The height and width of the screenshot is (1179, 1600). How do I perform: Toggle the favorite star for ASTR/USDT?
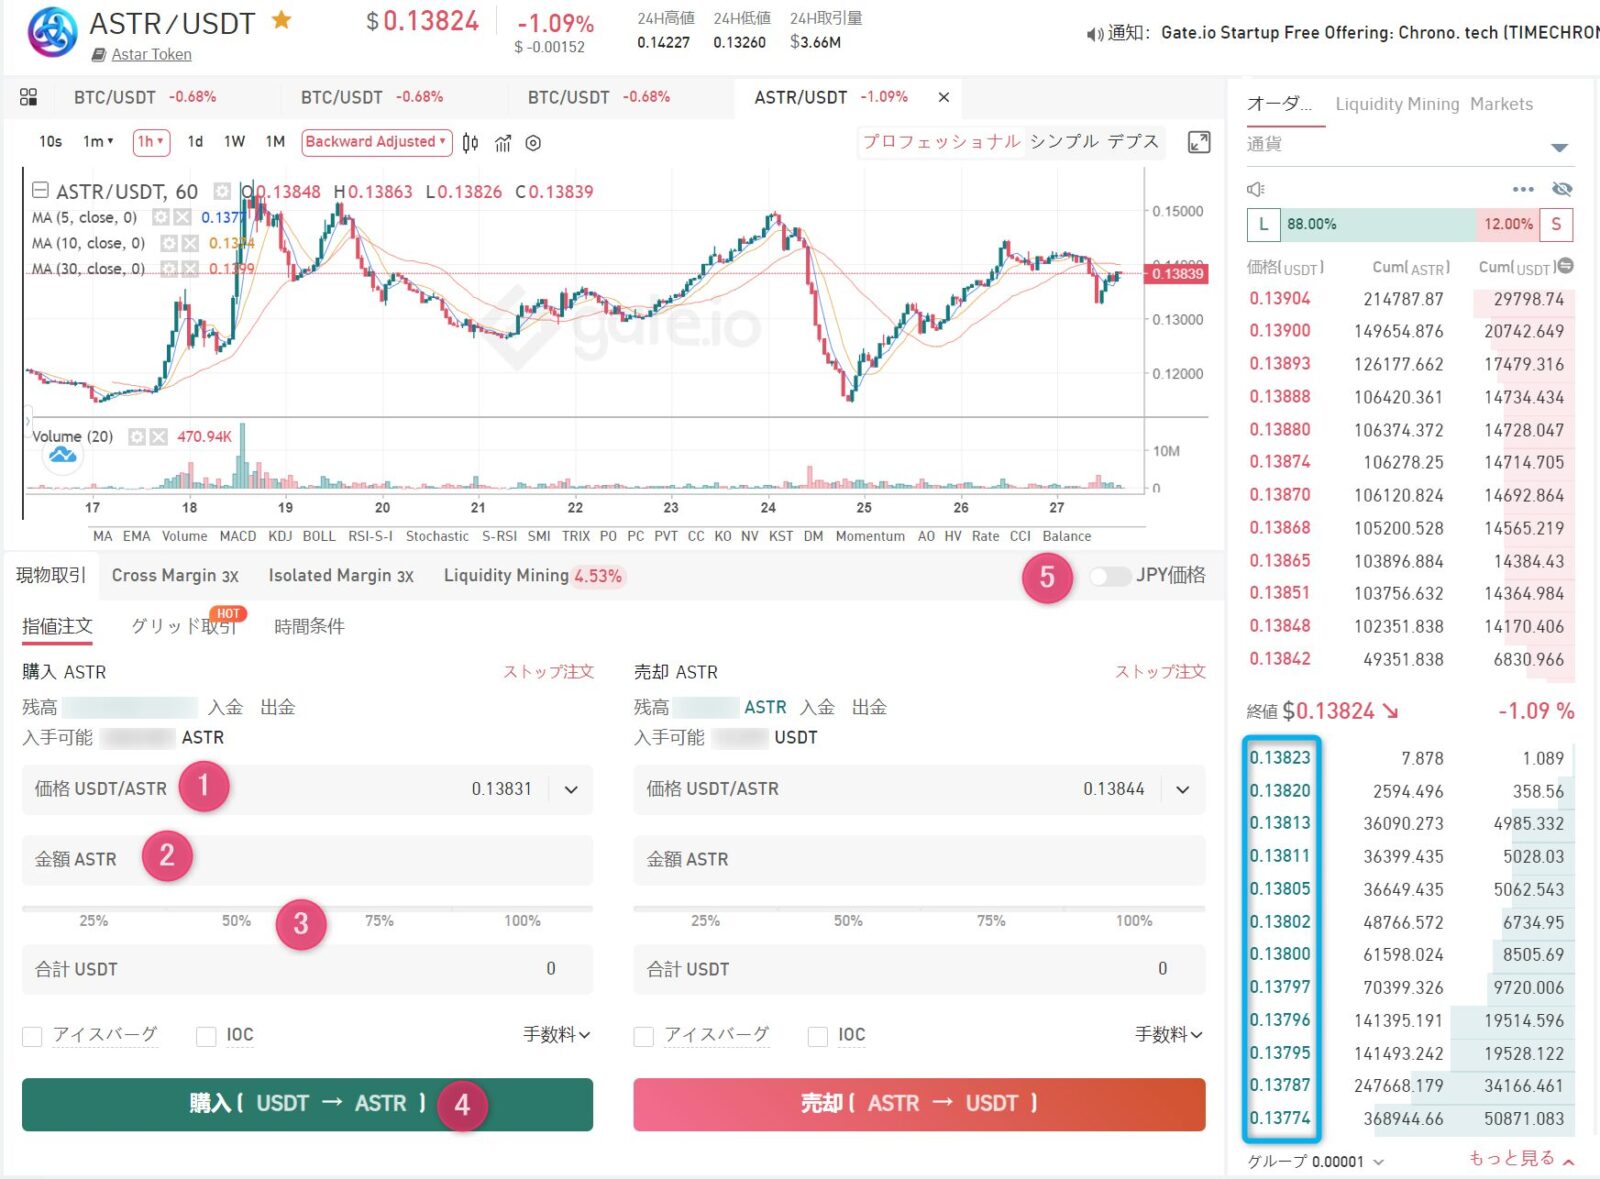pos(282,19)
